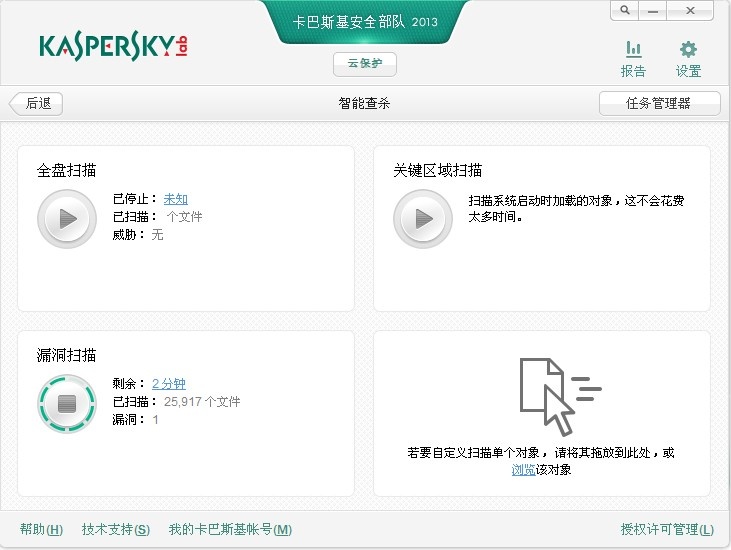Minimize the Kaspersky window
Viewport: 731px width, 550px height.
click(x=653, y=10)
